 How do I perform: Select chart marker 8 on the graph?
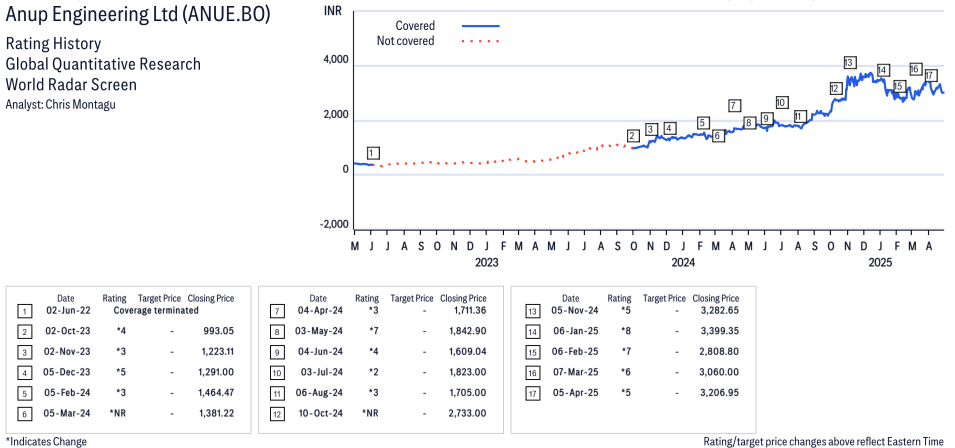point(749,123)
